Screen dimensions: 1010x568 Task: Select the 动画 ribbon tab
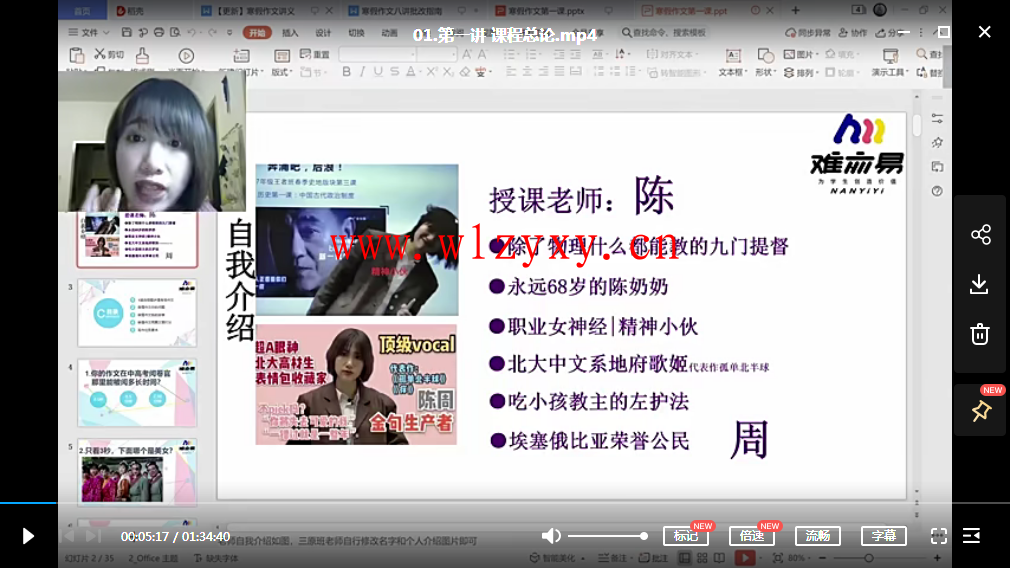pyautogui.click(x=389, y=33)
